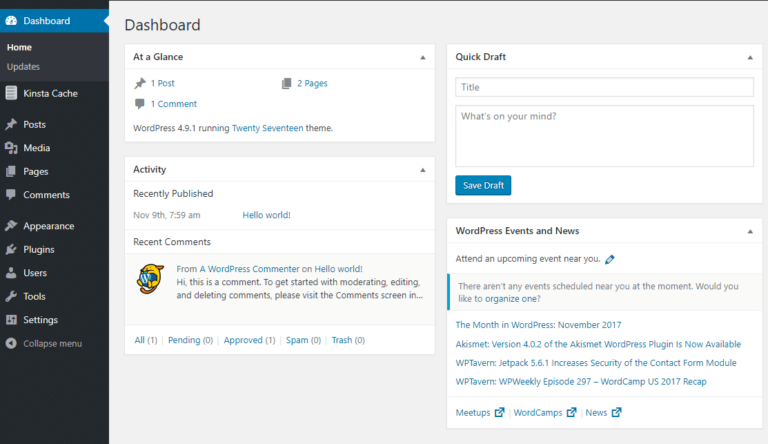The width and height of the screenshot is (768, 444).
Task: Click the Save Draft button
Action: tap(483, 185)
